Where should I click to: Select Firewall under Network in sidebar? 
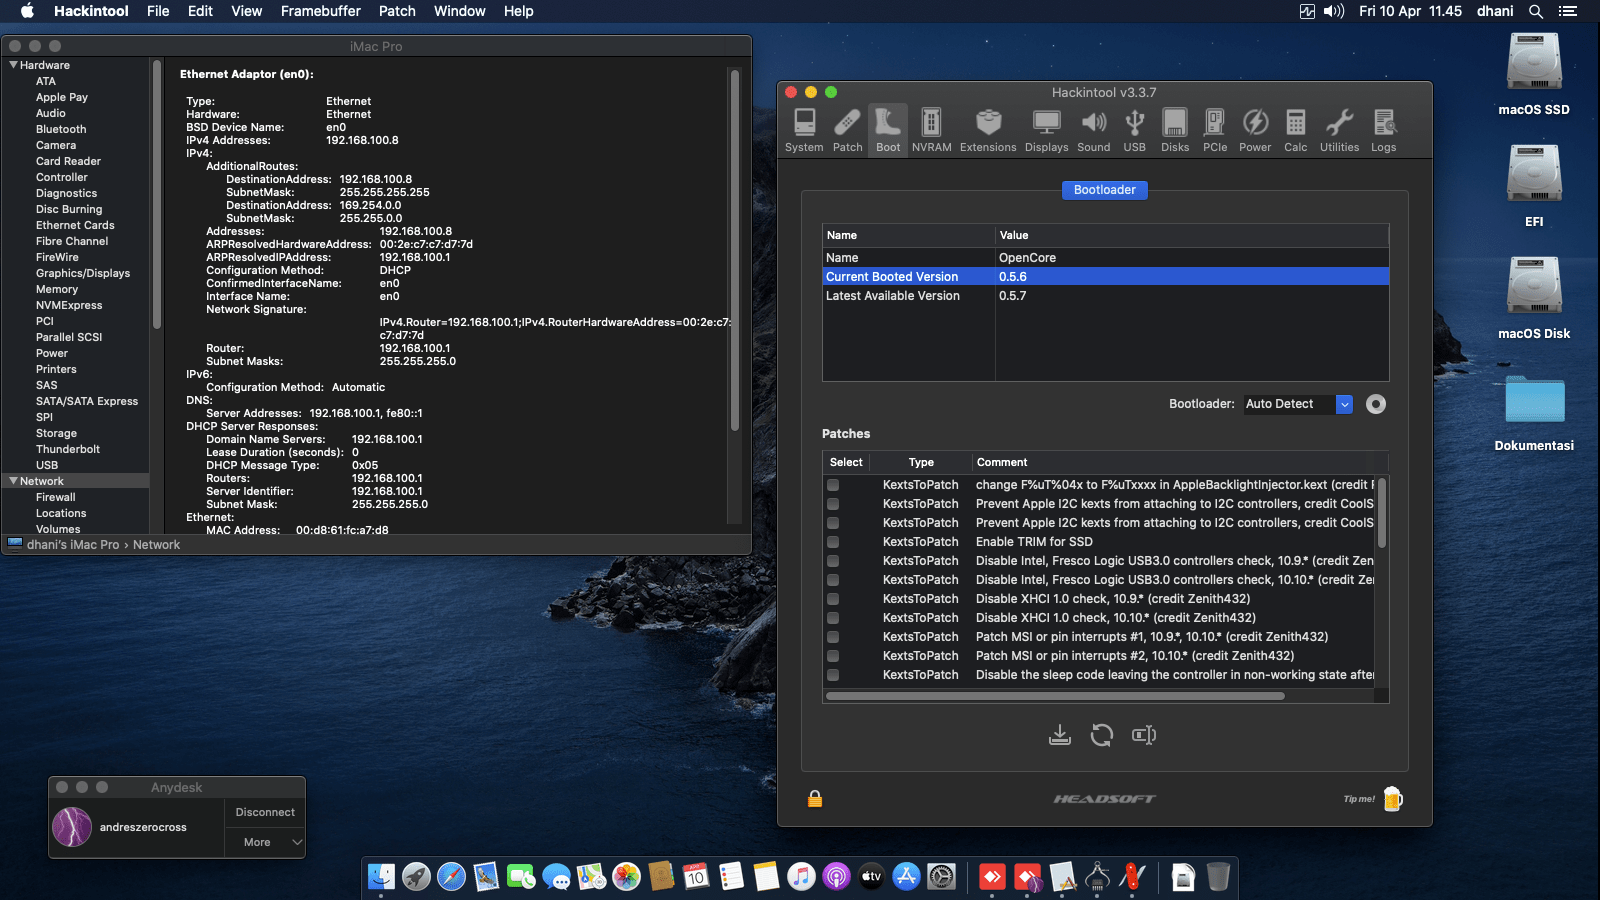point(56,497)
